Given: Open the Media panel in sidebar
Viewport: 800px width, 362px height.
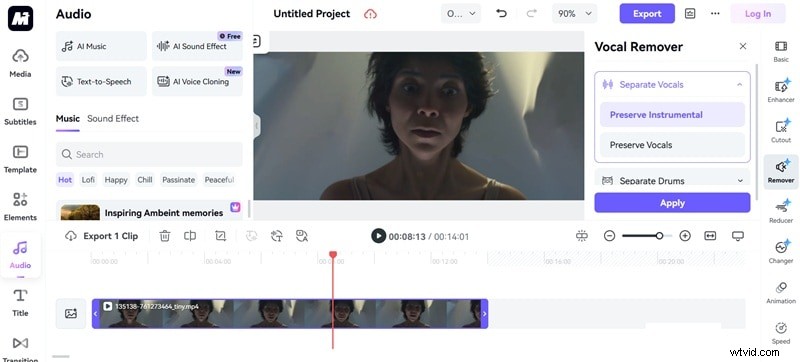Looking at the screenshot, I should [20, 63].
